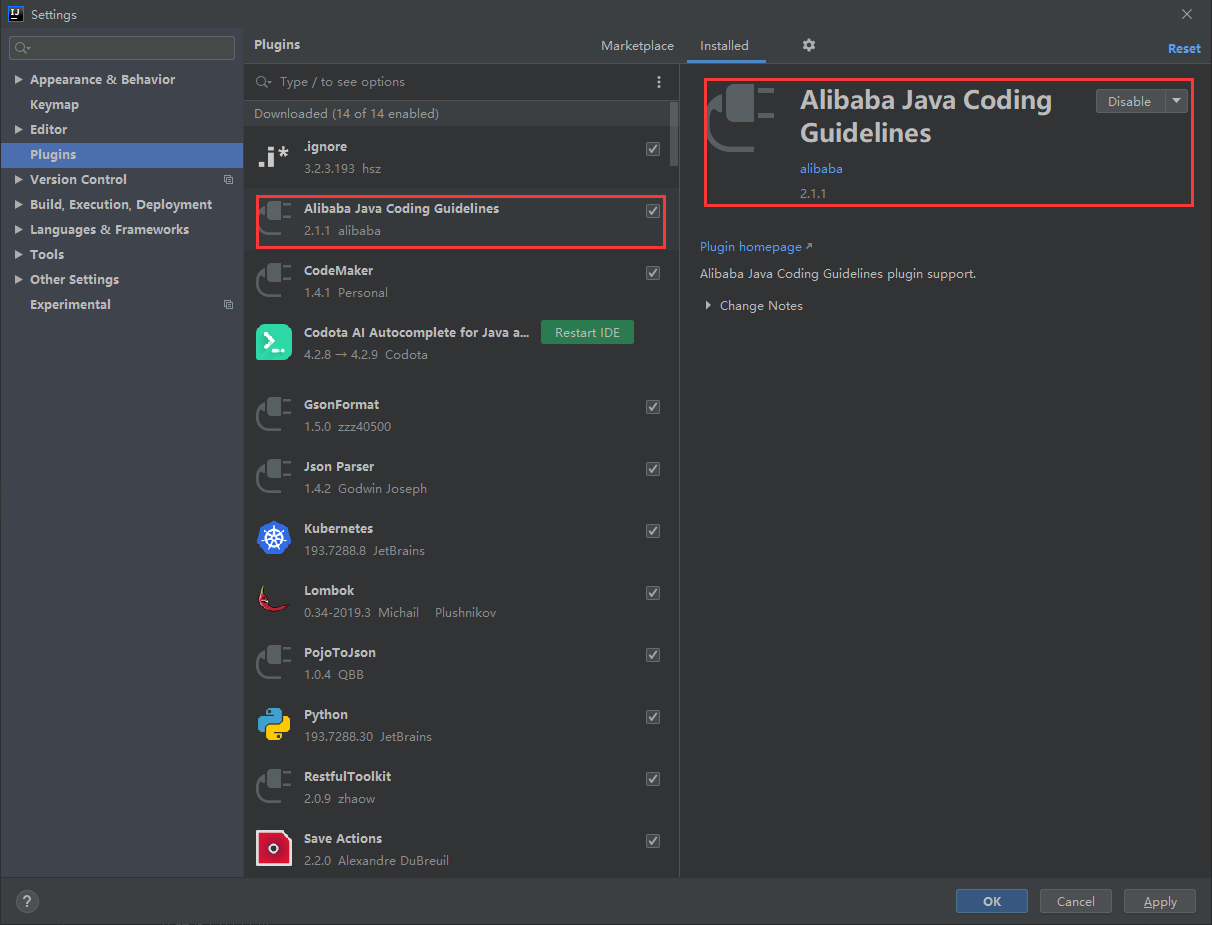This screenshot has height=925, width=1212.
Task: Open the plugins gear settings menu
Action: 809,45
